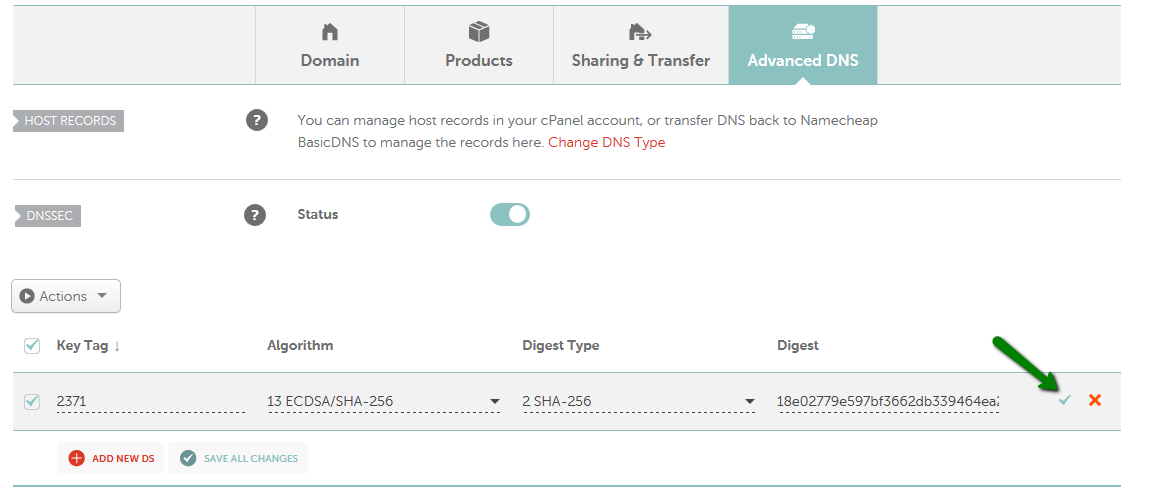Click the Add New DS button
The width and height of the screenshot is (1160, 498).
(x=110, y=458)
